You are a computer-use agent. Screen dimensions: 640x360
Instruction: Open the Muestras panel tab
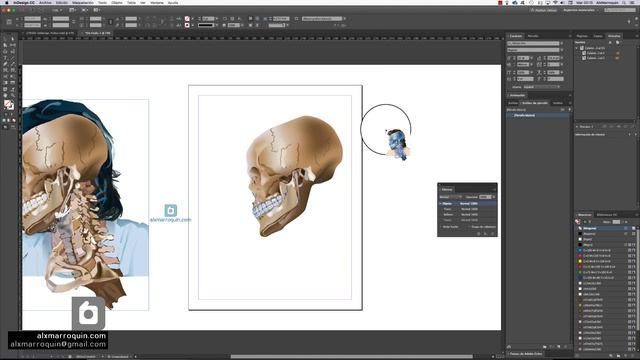(584, 215)
